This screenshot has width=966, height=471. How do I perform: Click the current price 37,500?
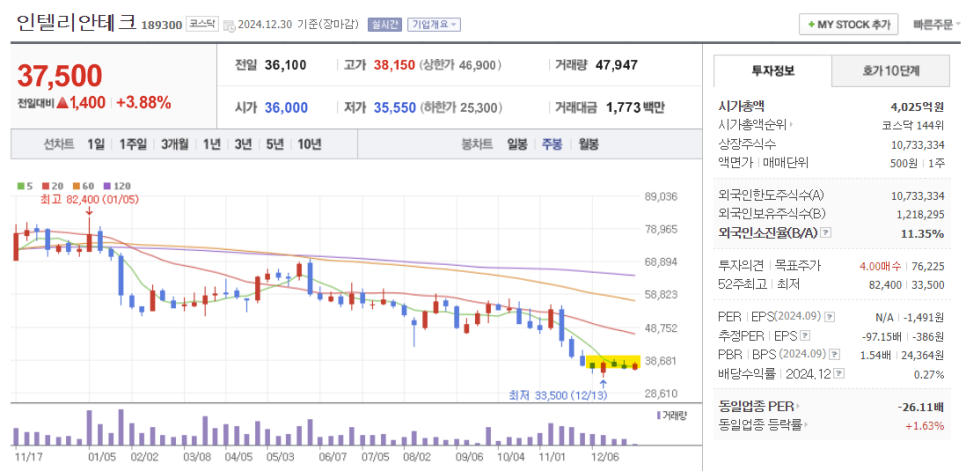click(x=60, y=76)
